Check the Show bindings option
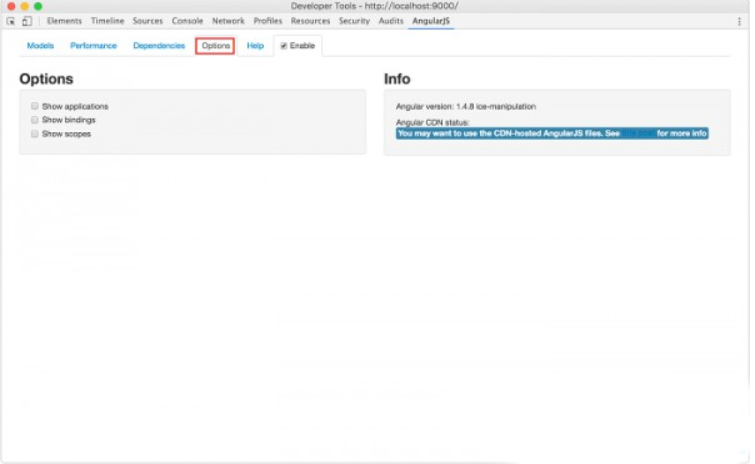Viewport: 755px width, 464px height. (x=35, y=120)
